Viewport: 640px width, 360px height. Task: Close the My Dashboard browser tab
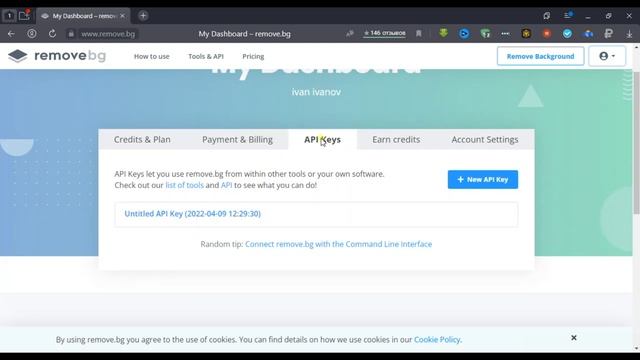click(x=122, y=16)
